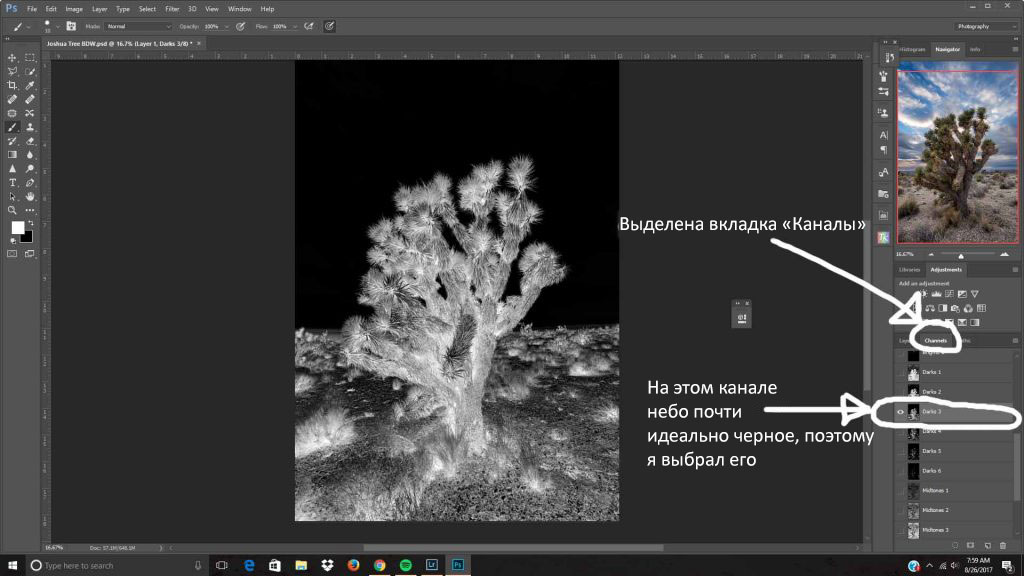Click the white foreground color swatch
The height and width of the screenshot is (576, 1024).
pyautogui.click(x=17, y=228)
